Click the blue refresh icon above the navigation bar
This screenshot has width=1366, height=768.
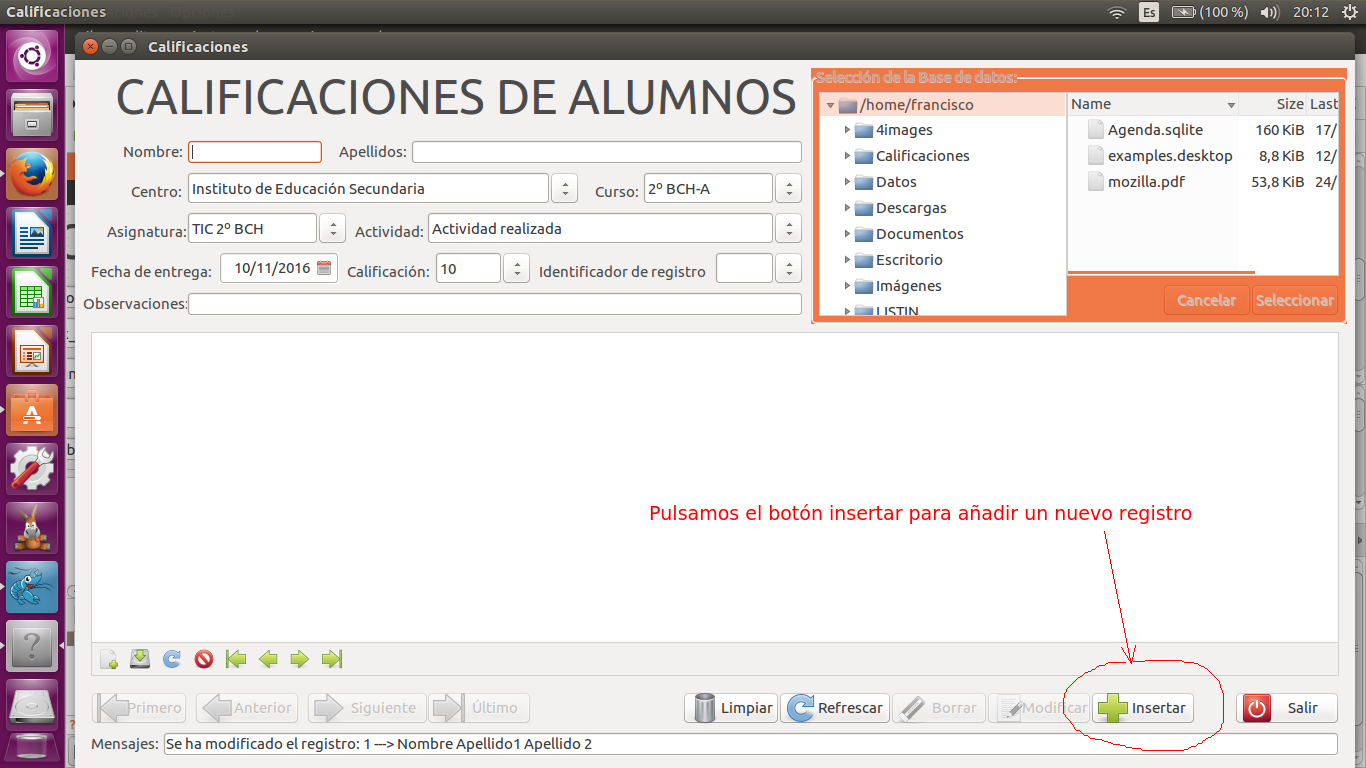(x=171, y=659)
